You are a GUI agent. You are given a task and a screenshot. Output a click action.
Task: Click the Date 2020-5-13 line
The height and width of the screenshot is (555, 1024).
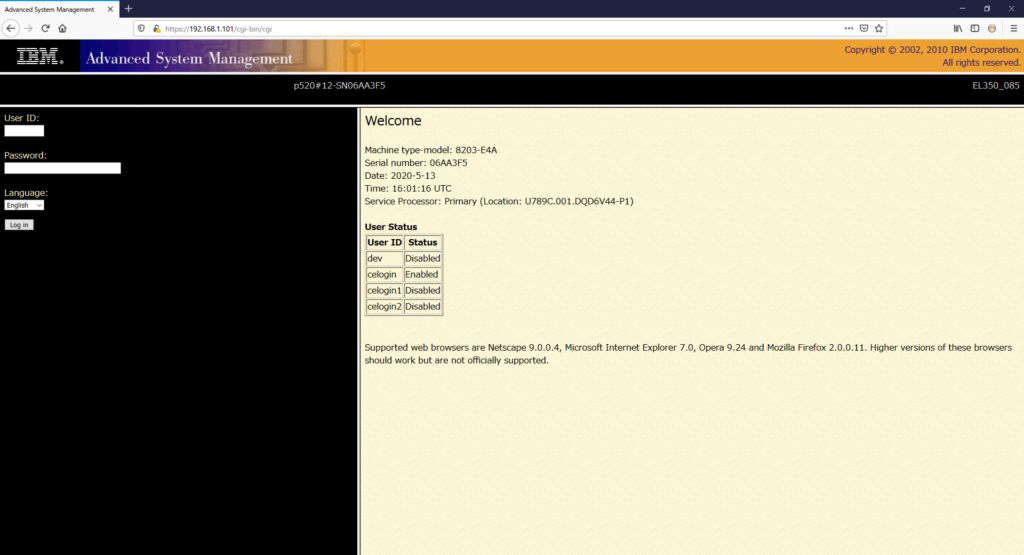(400, 176)
